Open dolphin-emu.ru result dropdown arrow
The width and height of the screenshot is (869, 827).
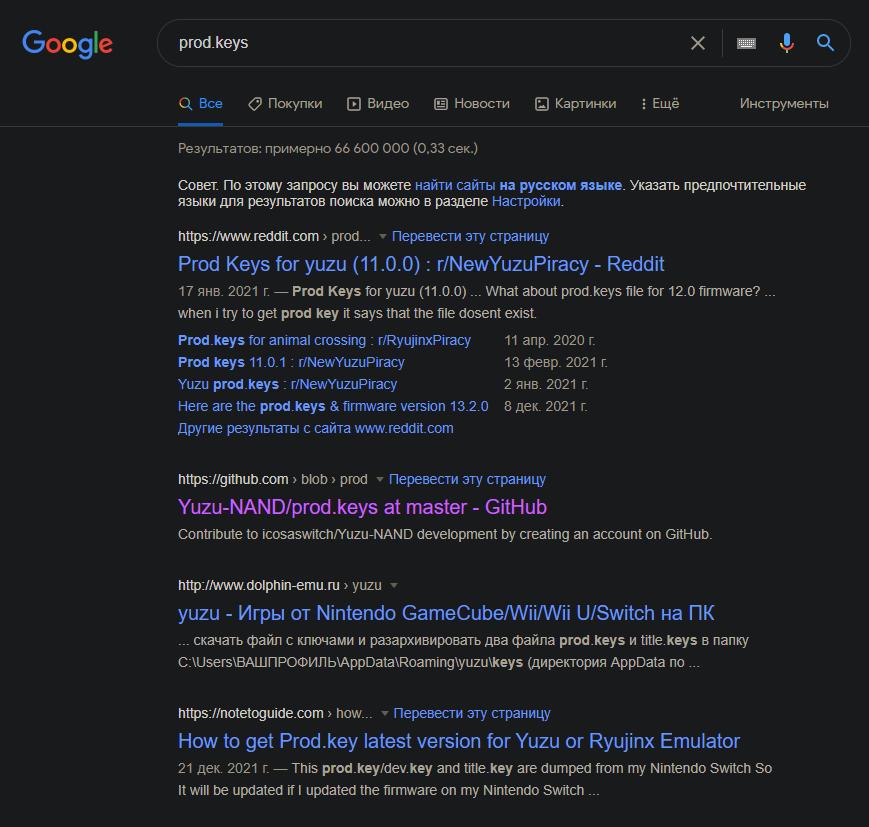tap(394, 585)
